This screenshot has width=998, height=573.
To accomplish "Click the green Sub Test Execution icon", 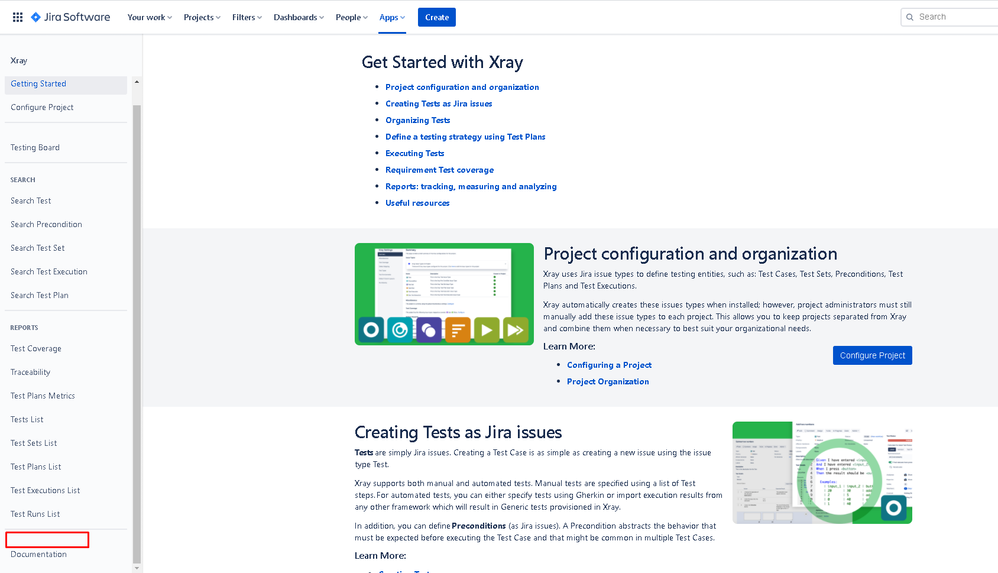I will click(x=516, y=330).
